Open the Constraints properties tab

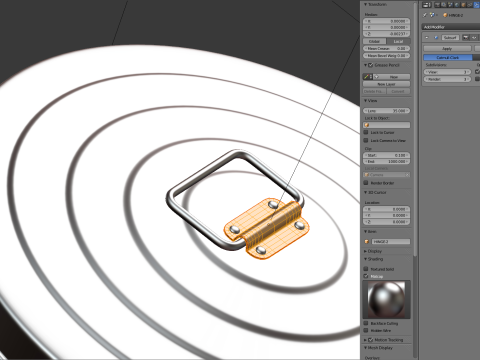[x=470, y=5]
